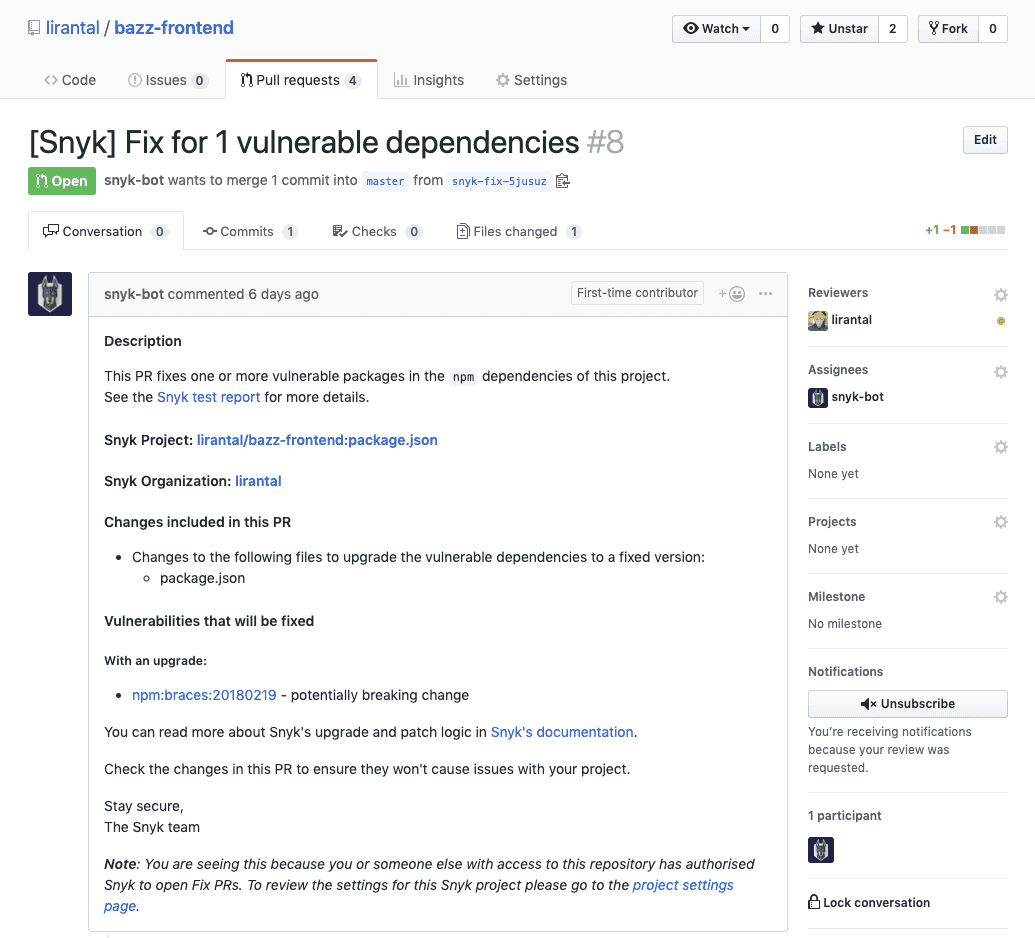
Task: Click the repository book icon beside lirantal
Action: (x=34, y=28)
